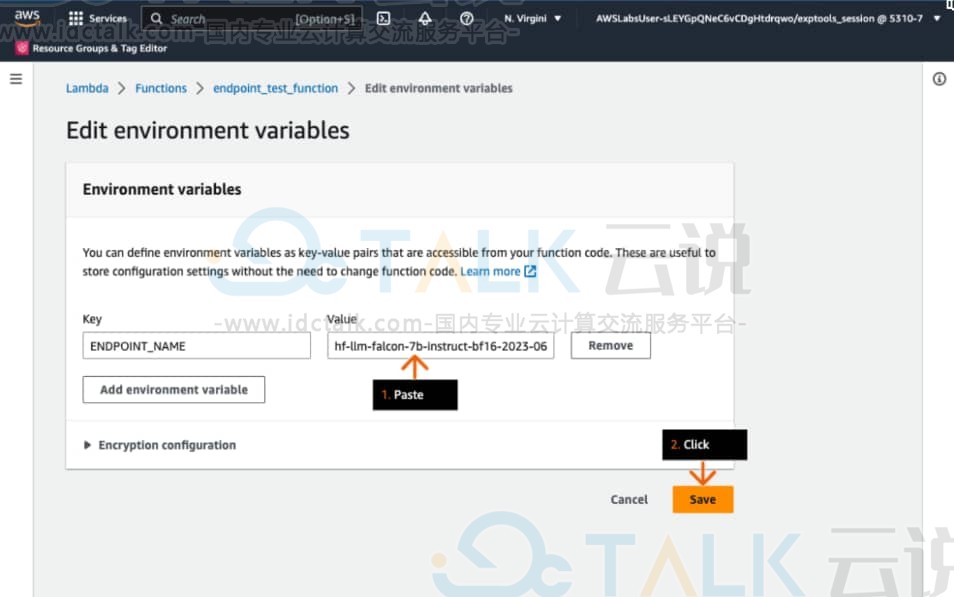Open the AWS home logo

click(x=27, y=18)
